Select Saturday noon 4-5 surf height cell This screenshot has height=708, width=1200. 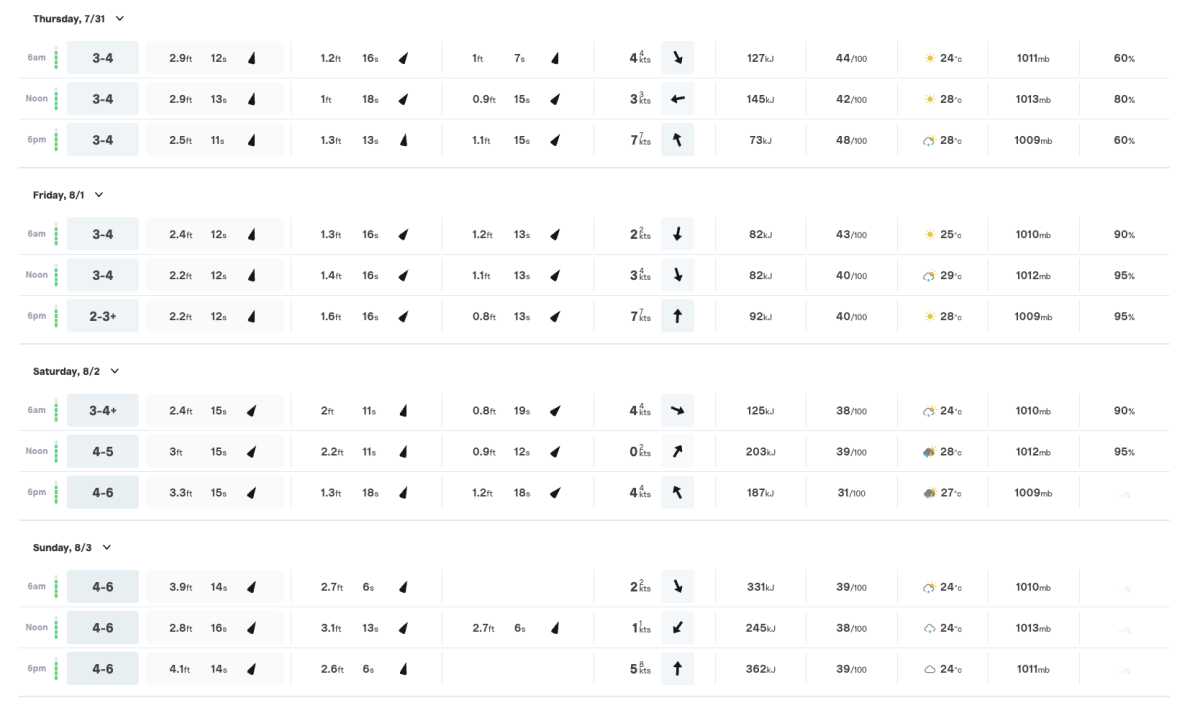(102, 451)
